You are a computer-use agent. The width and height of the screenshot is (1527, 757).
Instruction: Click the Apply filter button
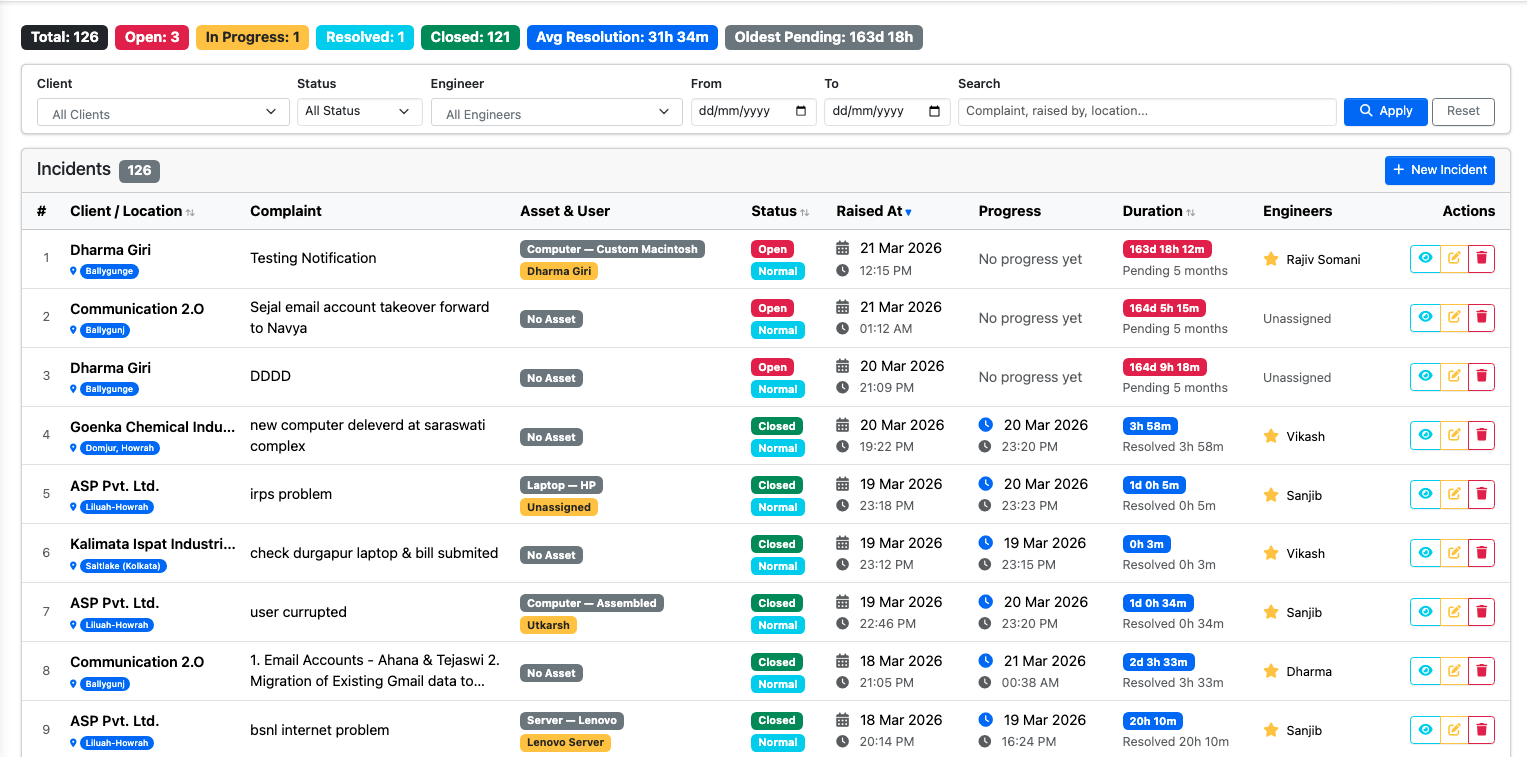1386,111
